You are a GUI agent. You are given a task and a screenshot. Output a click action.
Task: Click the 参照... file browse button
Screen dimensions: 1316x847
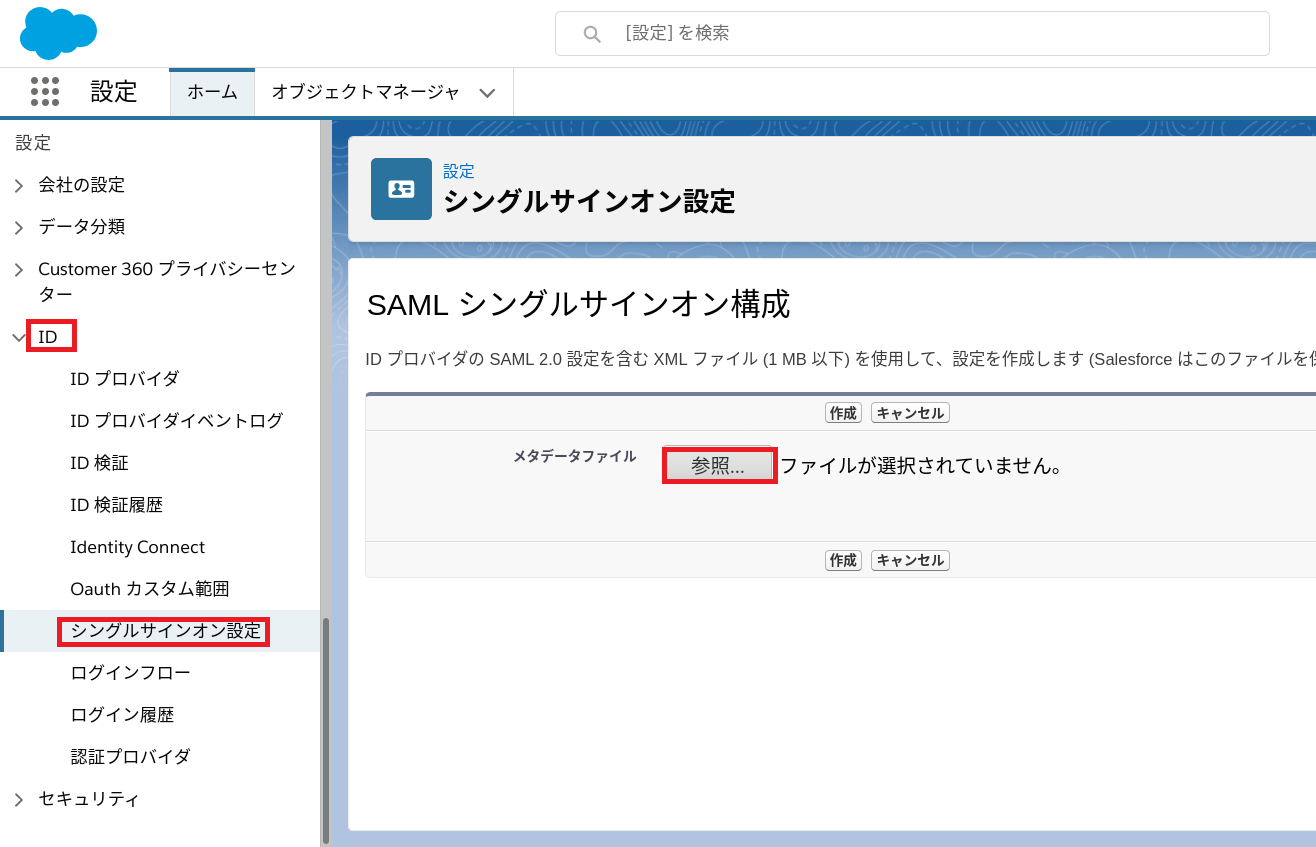click(x=718, y=466)
